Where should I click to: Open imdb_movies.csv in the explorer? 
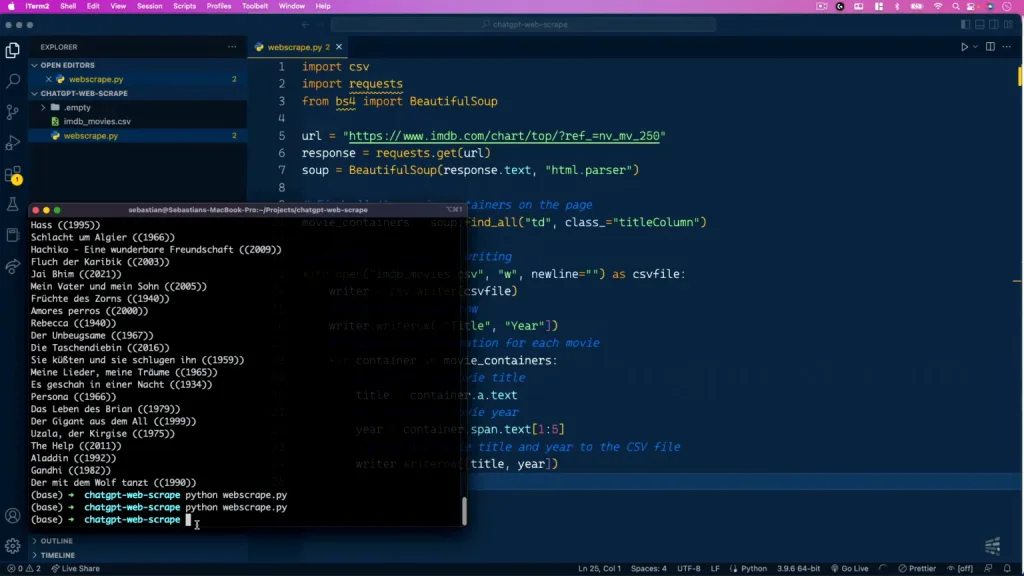point(97,121)
